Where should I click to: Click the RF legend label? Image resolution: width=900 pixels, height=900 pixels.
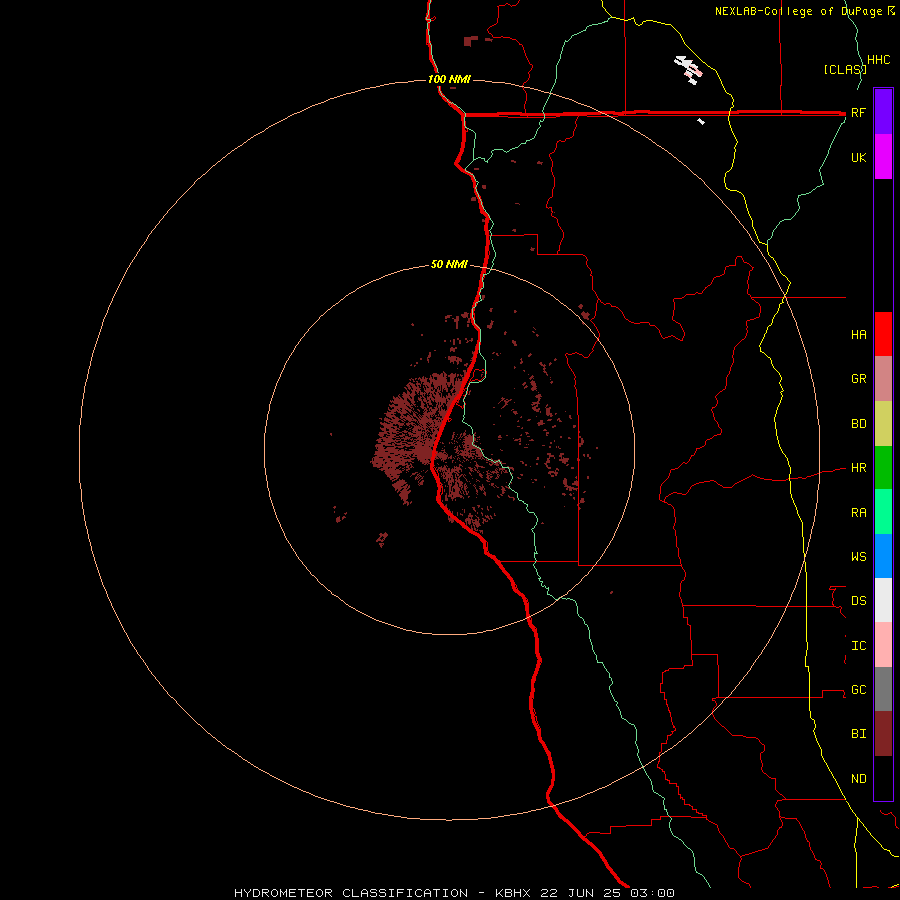[x=858, y=113]
